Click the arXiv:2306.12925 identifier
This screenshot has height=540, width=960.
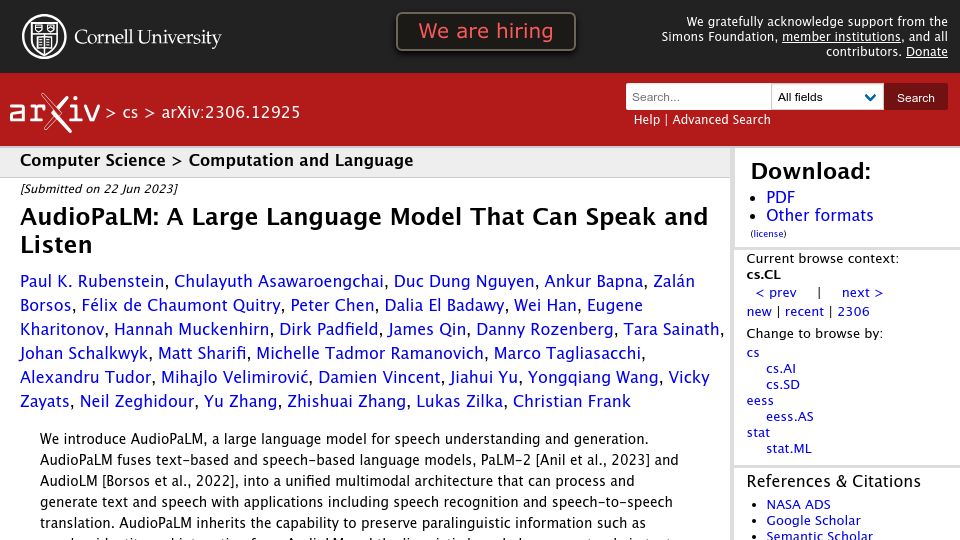click(x=231, y=113)
